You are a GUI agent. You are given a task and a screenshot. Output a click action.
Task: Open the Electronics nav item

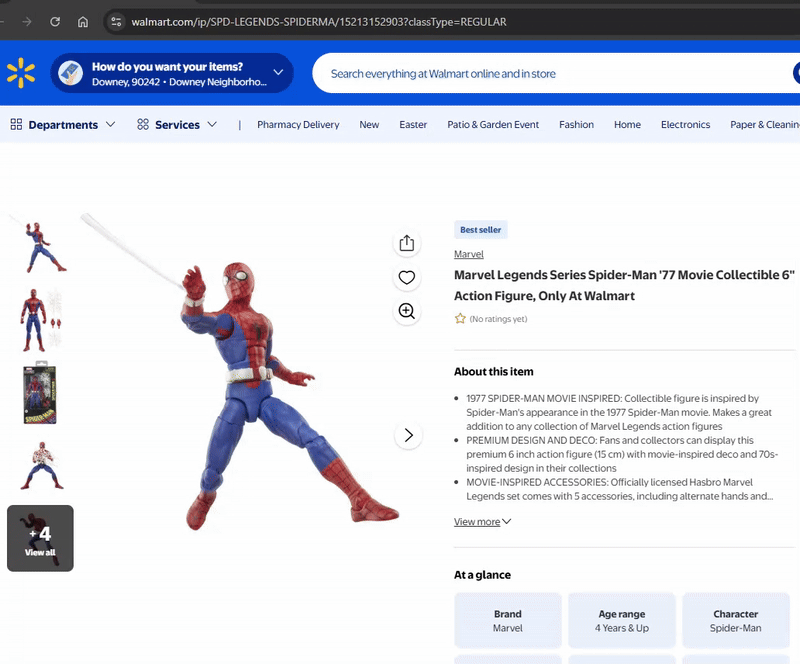pyautogui.click(x=685, y=125)
